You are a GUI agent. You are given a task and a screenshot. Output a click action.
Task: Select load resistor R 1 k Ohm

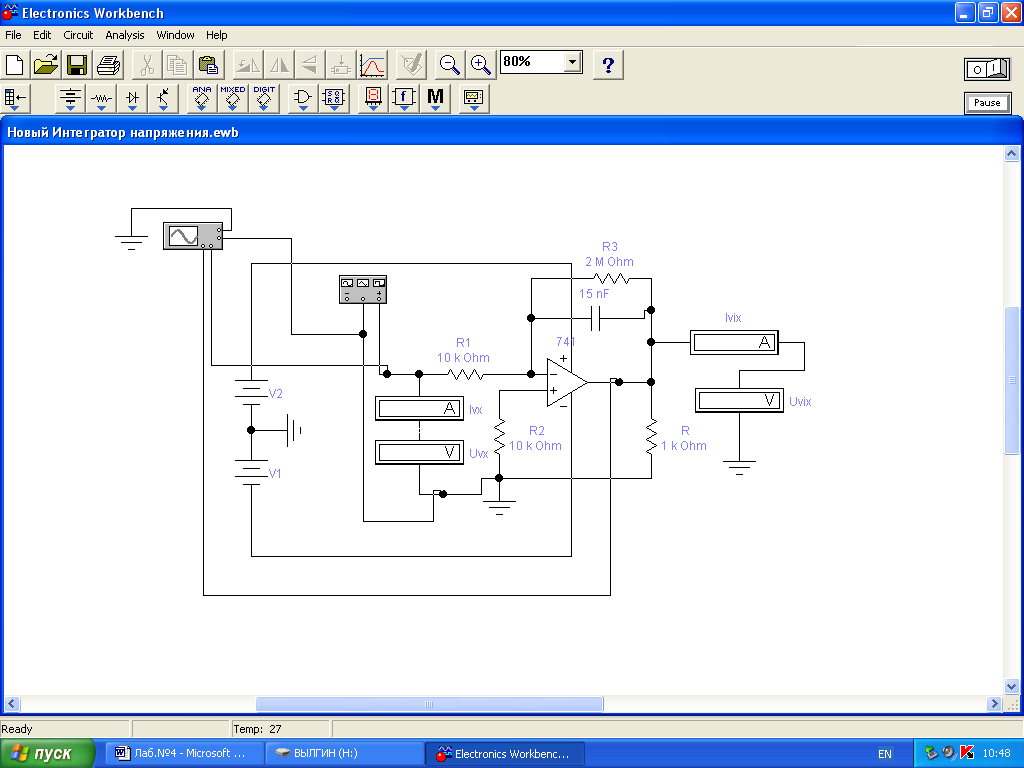(x=651, y=438)
